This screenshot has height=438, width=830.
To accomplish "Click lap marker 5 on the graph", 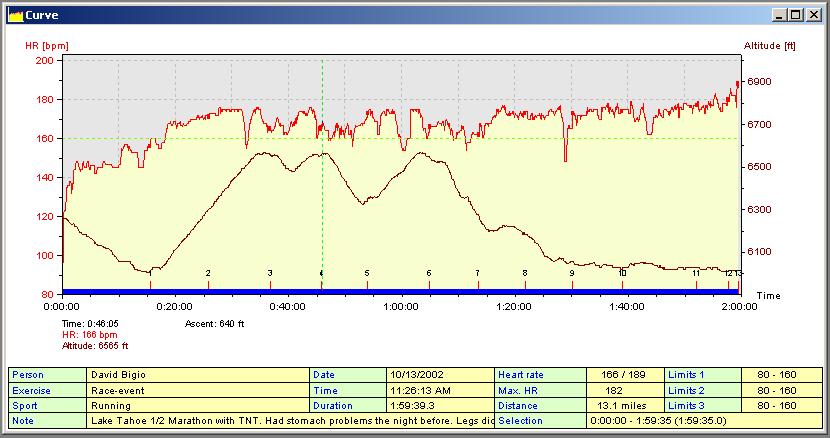I will point(367,273).
